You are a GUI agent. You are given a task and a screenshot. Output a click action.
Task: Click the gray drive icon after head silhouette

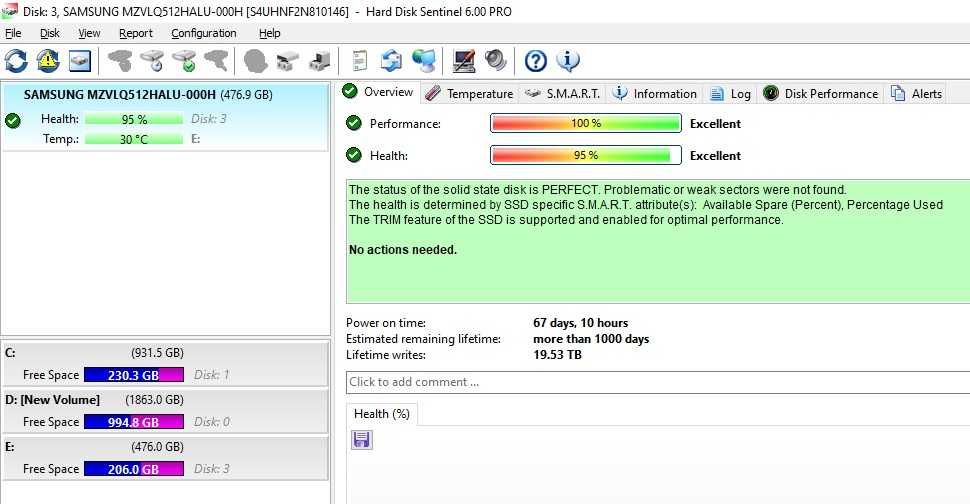[x=288, y=61]
